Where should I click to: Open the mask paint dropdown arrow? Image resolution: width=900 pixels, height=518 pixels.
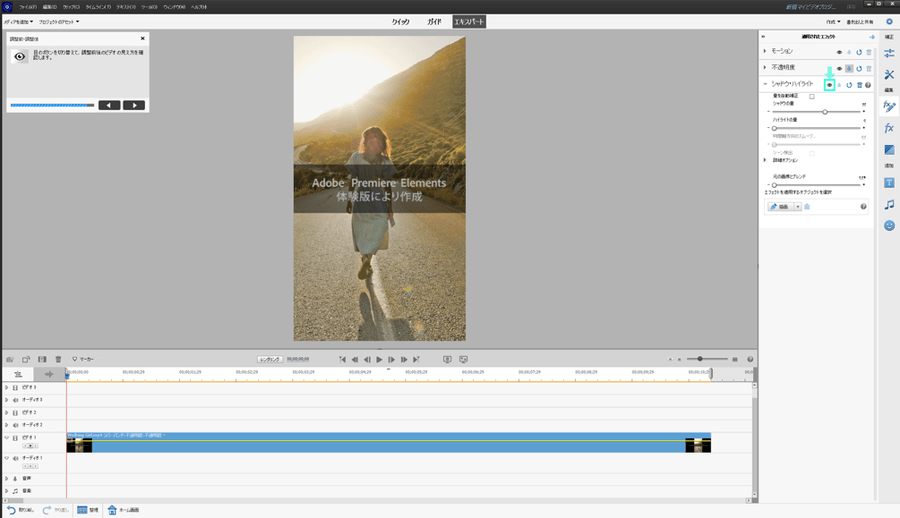click(x=797, y=207)
